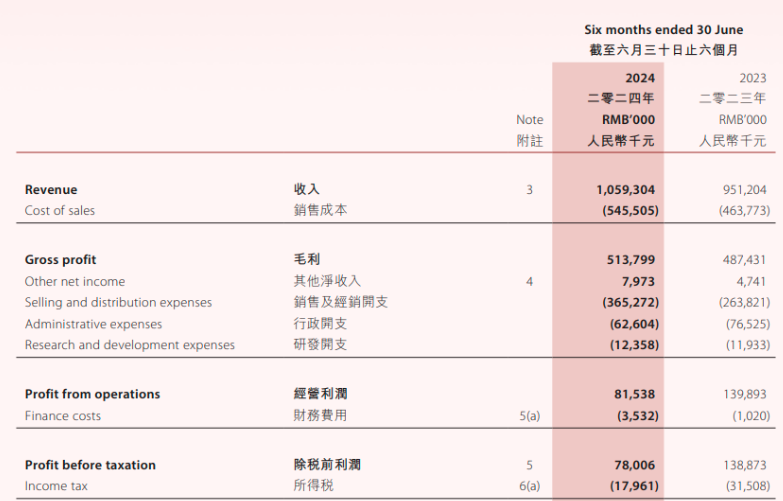Select the 'Cost of sales' row label

[59, 211]
